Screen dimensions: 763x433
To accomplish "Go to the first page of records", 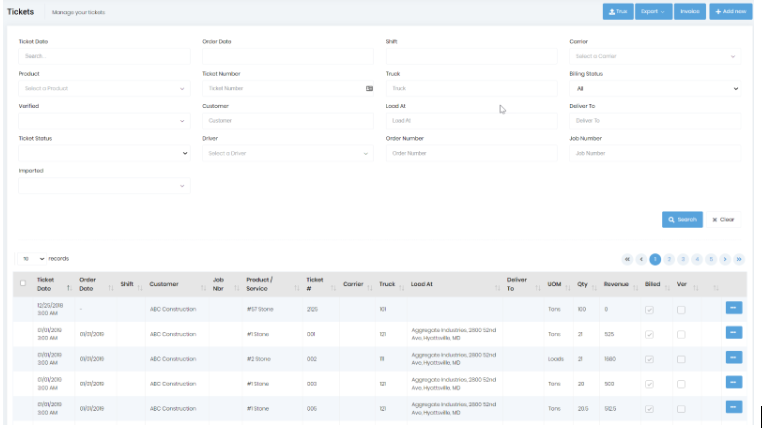I will pyautogui.click(x=627, y=259).
